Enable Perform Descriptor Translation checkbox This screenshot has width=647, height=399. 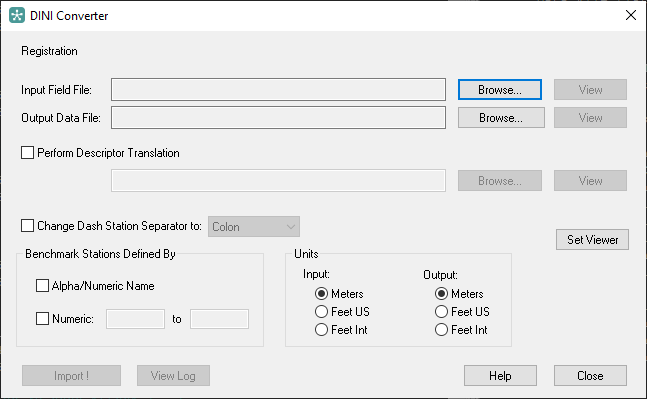(x=27, y=153)
